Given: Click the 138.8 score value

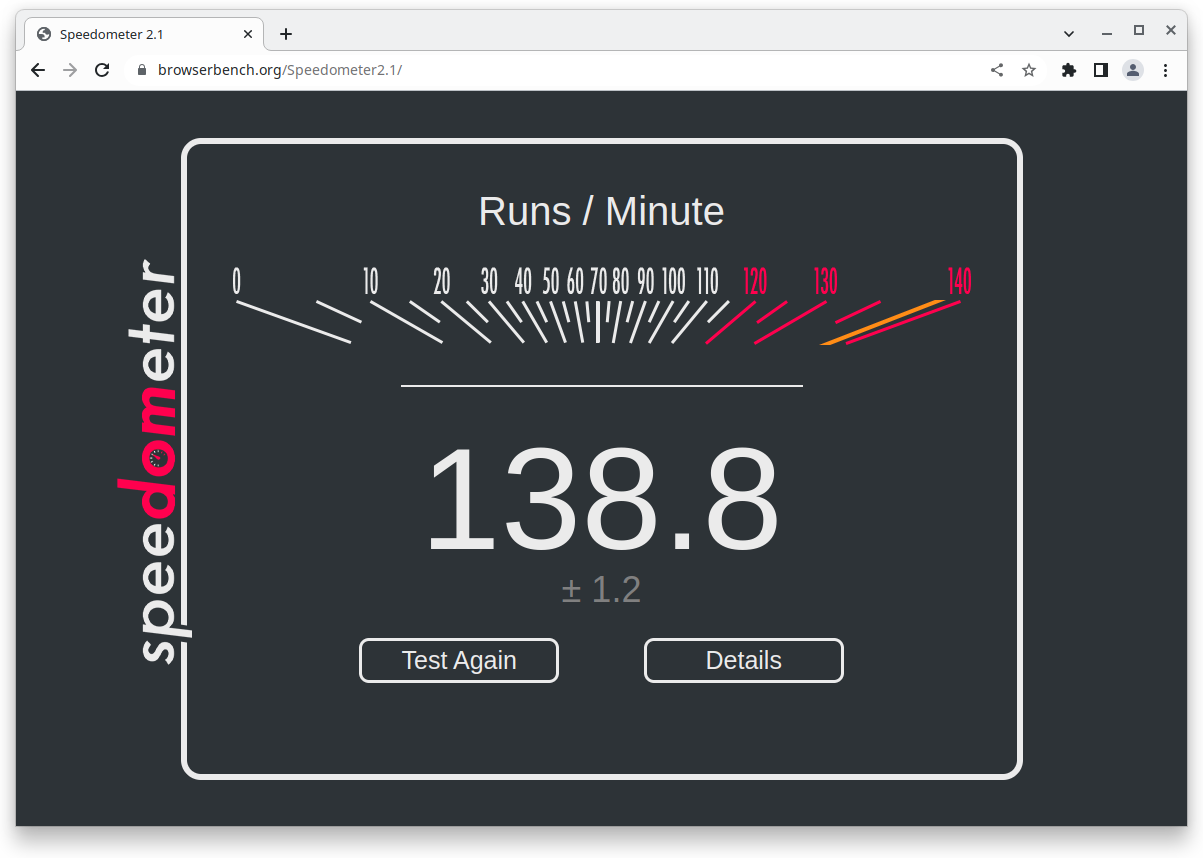Looking at the screenshot, I should click(602, 498).
